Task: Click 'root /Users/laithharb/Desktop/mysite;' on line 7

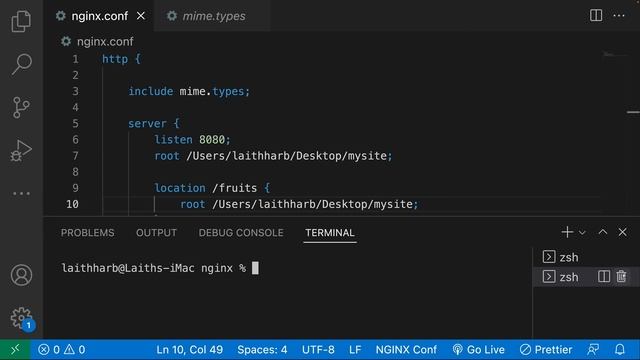Action: tap(273, 156)
